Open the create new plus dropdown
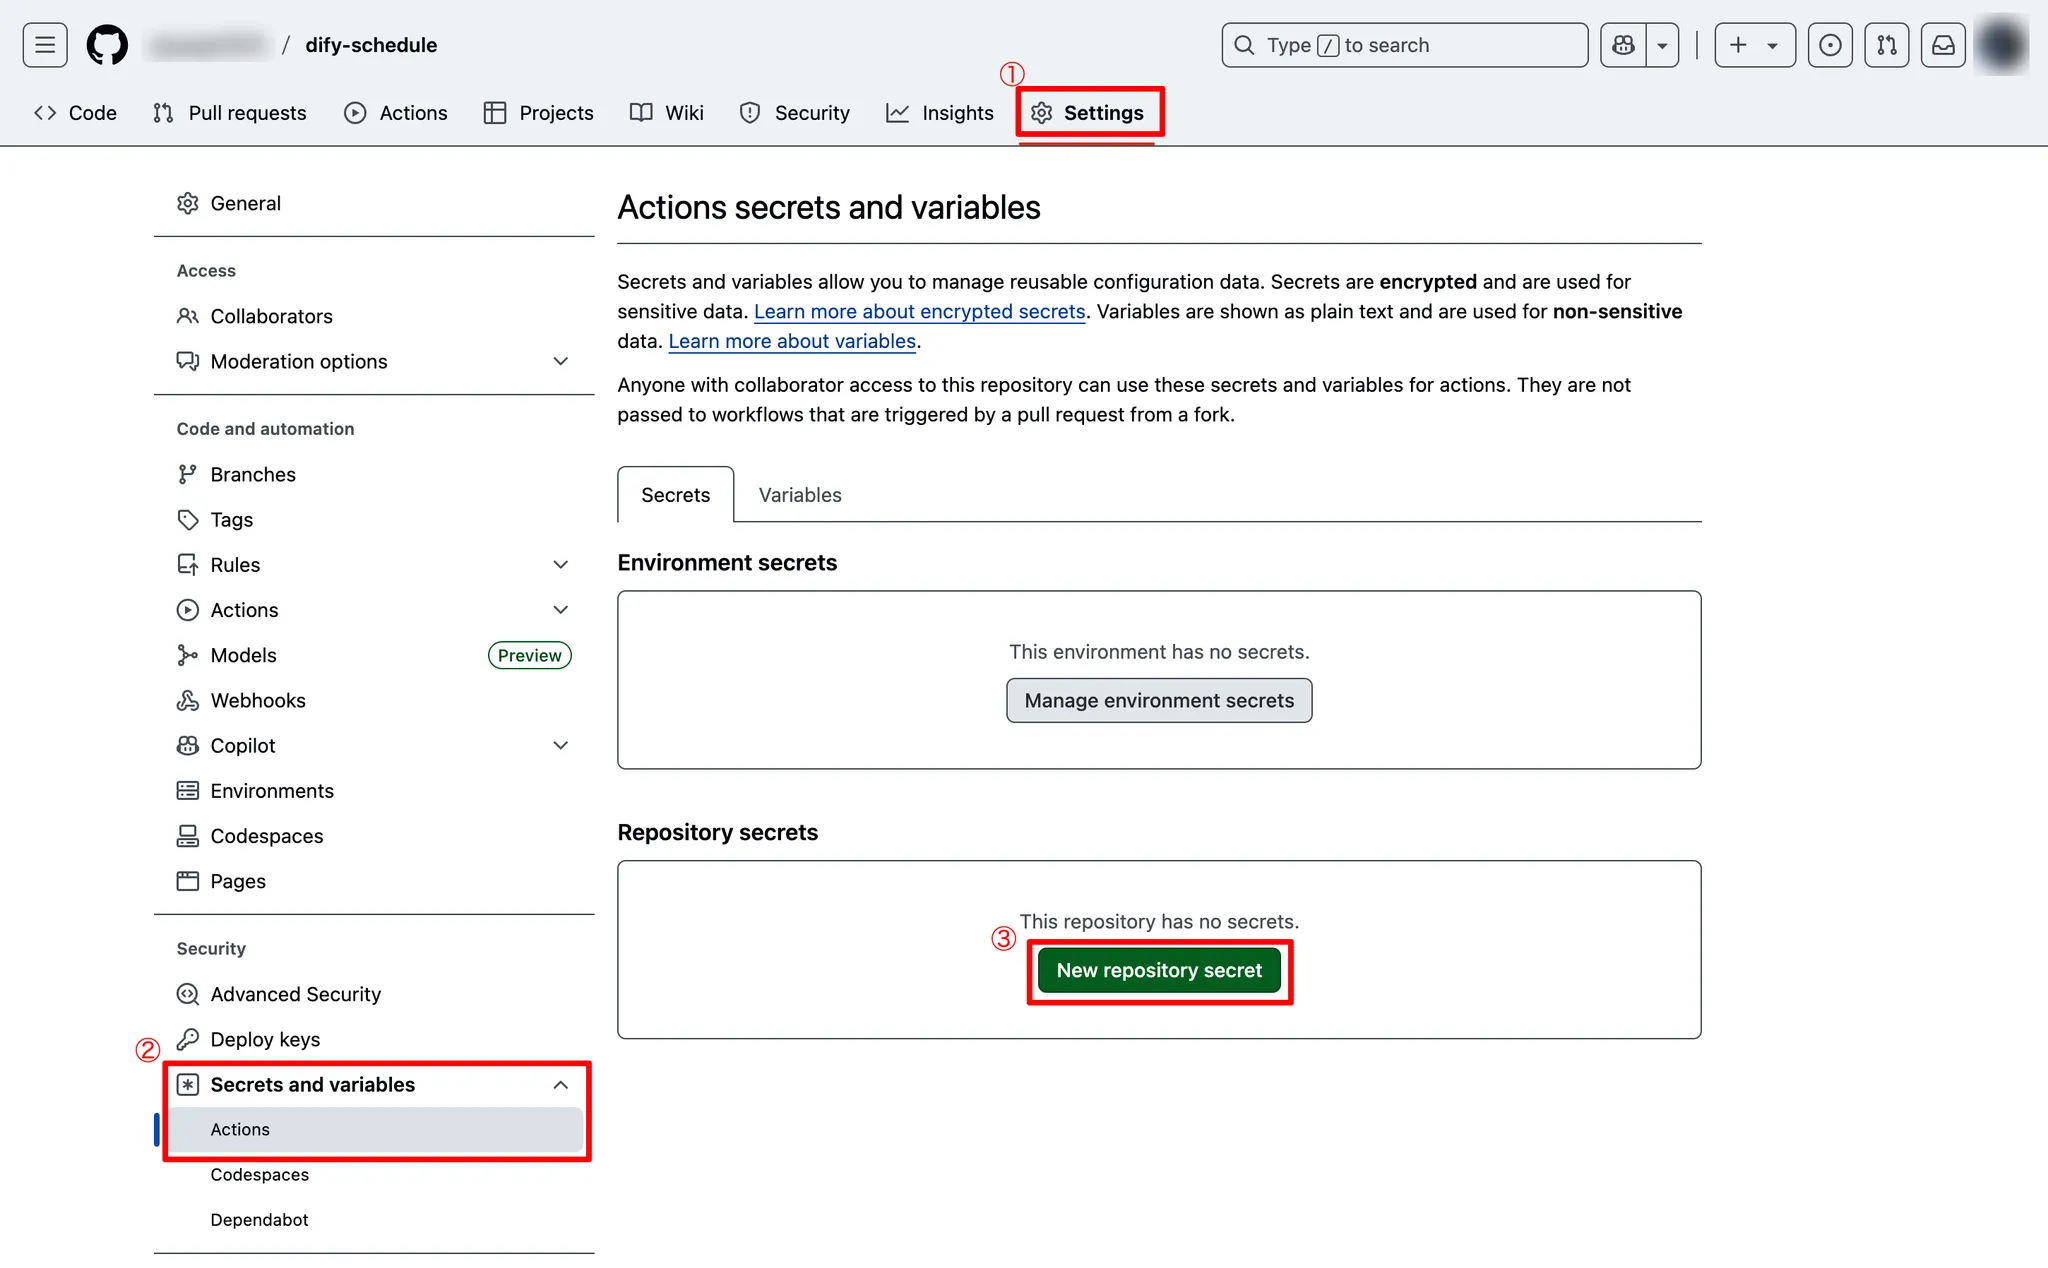The height and width of the screenshot is (1268, 2048). tap(1754, 45)
